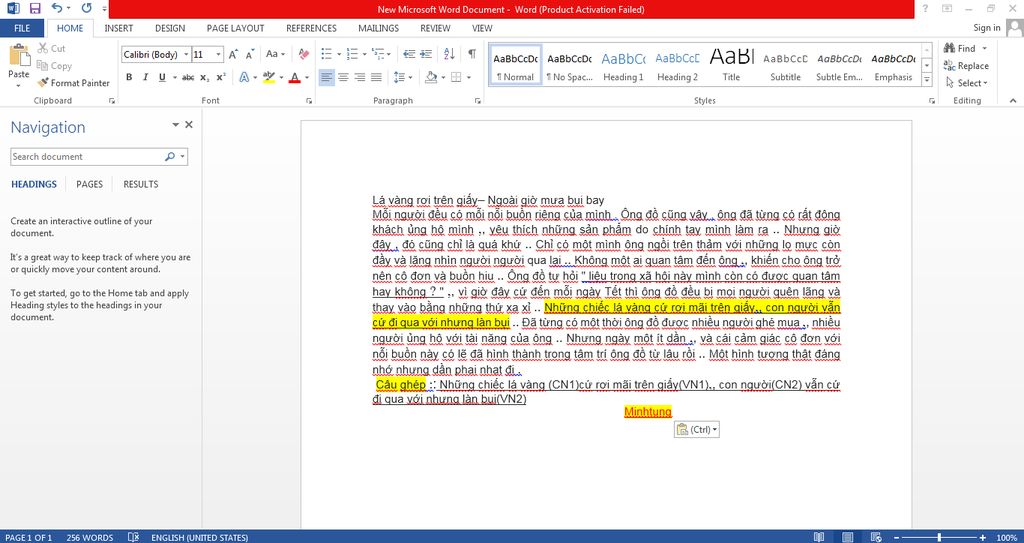
Task: Cut the selected text
Action: tap(52, 48)
